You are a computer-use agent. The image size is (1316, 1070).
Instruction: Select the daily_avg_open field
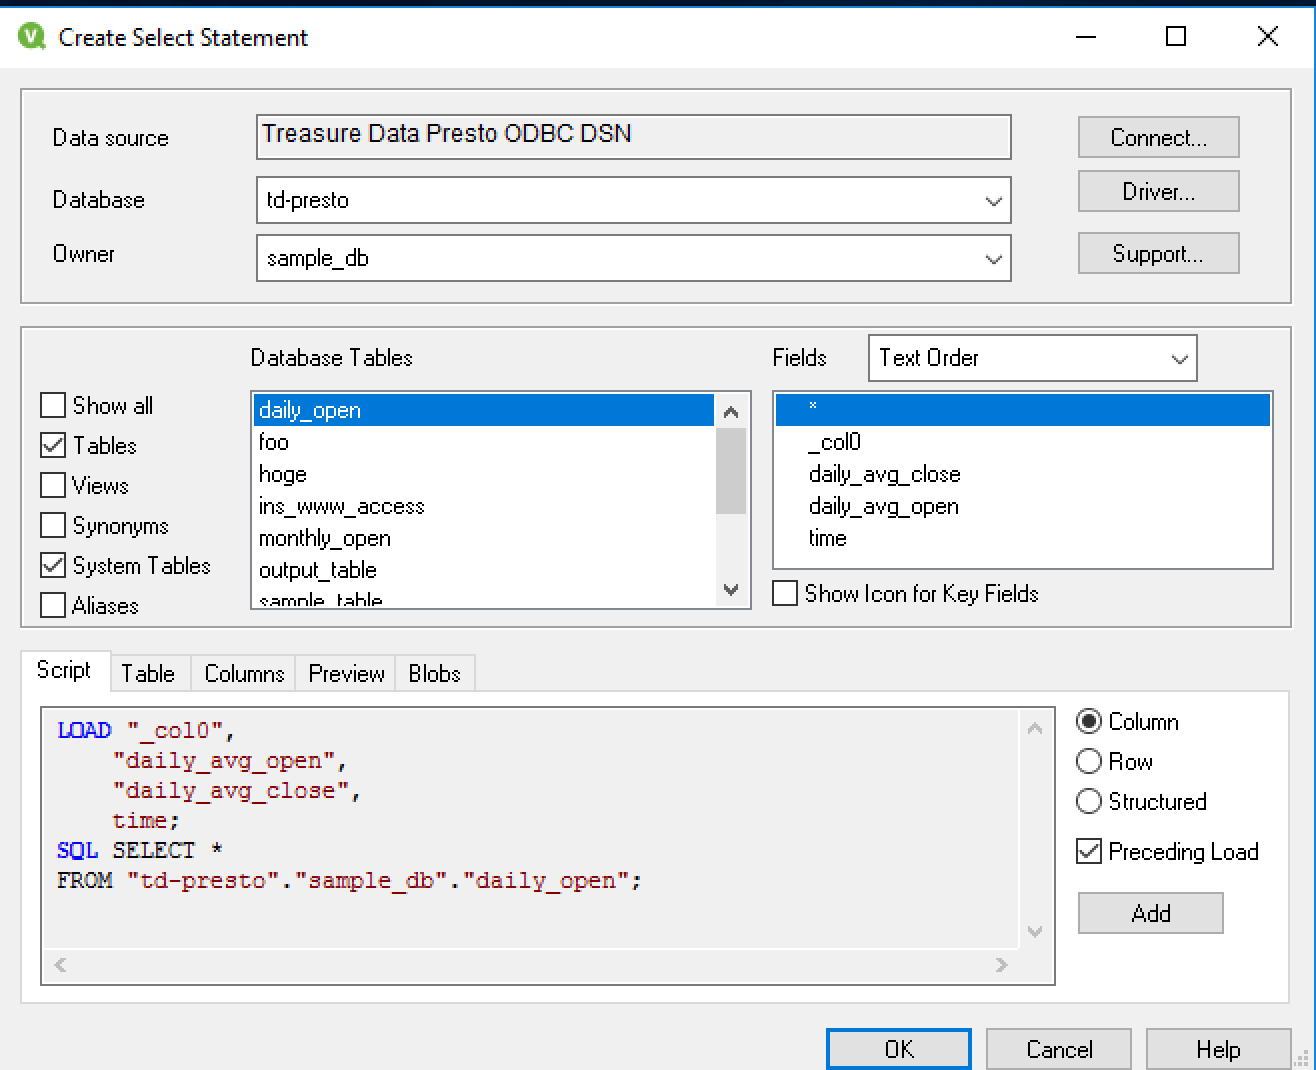tap(1023, 506)
